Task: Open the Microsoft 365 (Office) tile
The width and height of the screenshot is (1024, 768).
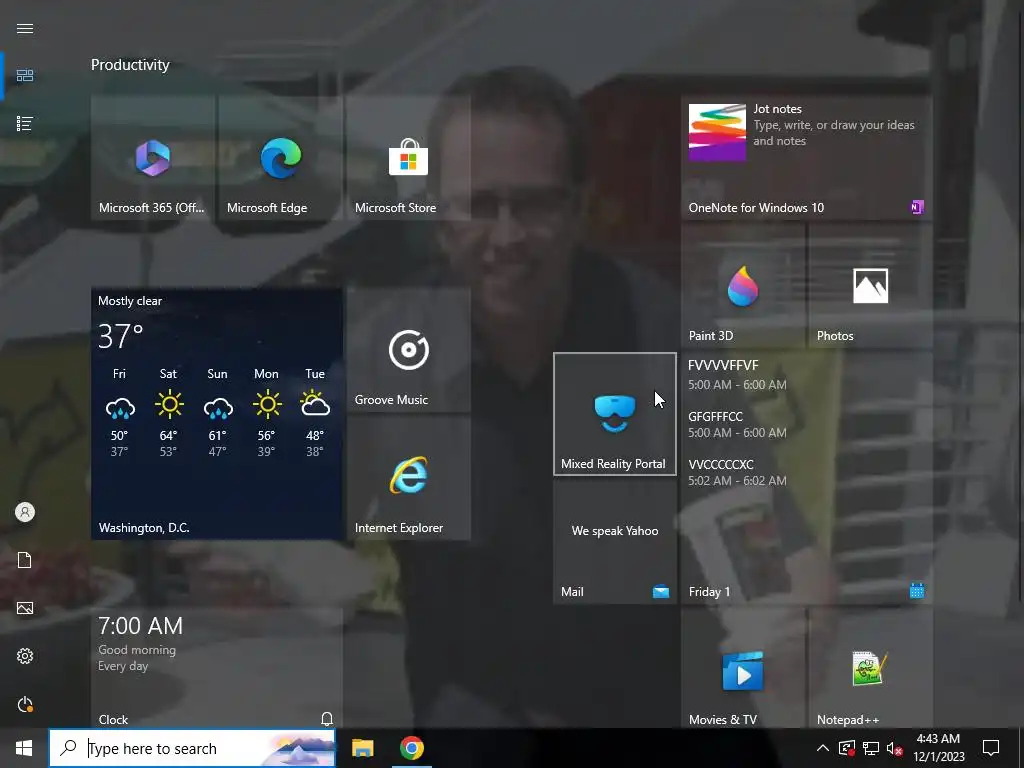Action: coord(153,157)
